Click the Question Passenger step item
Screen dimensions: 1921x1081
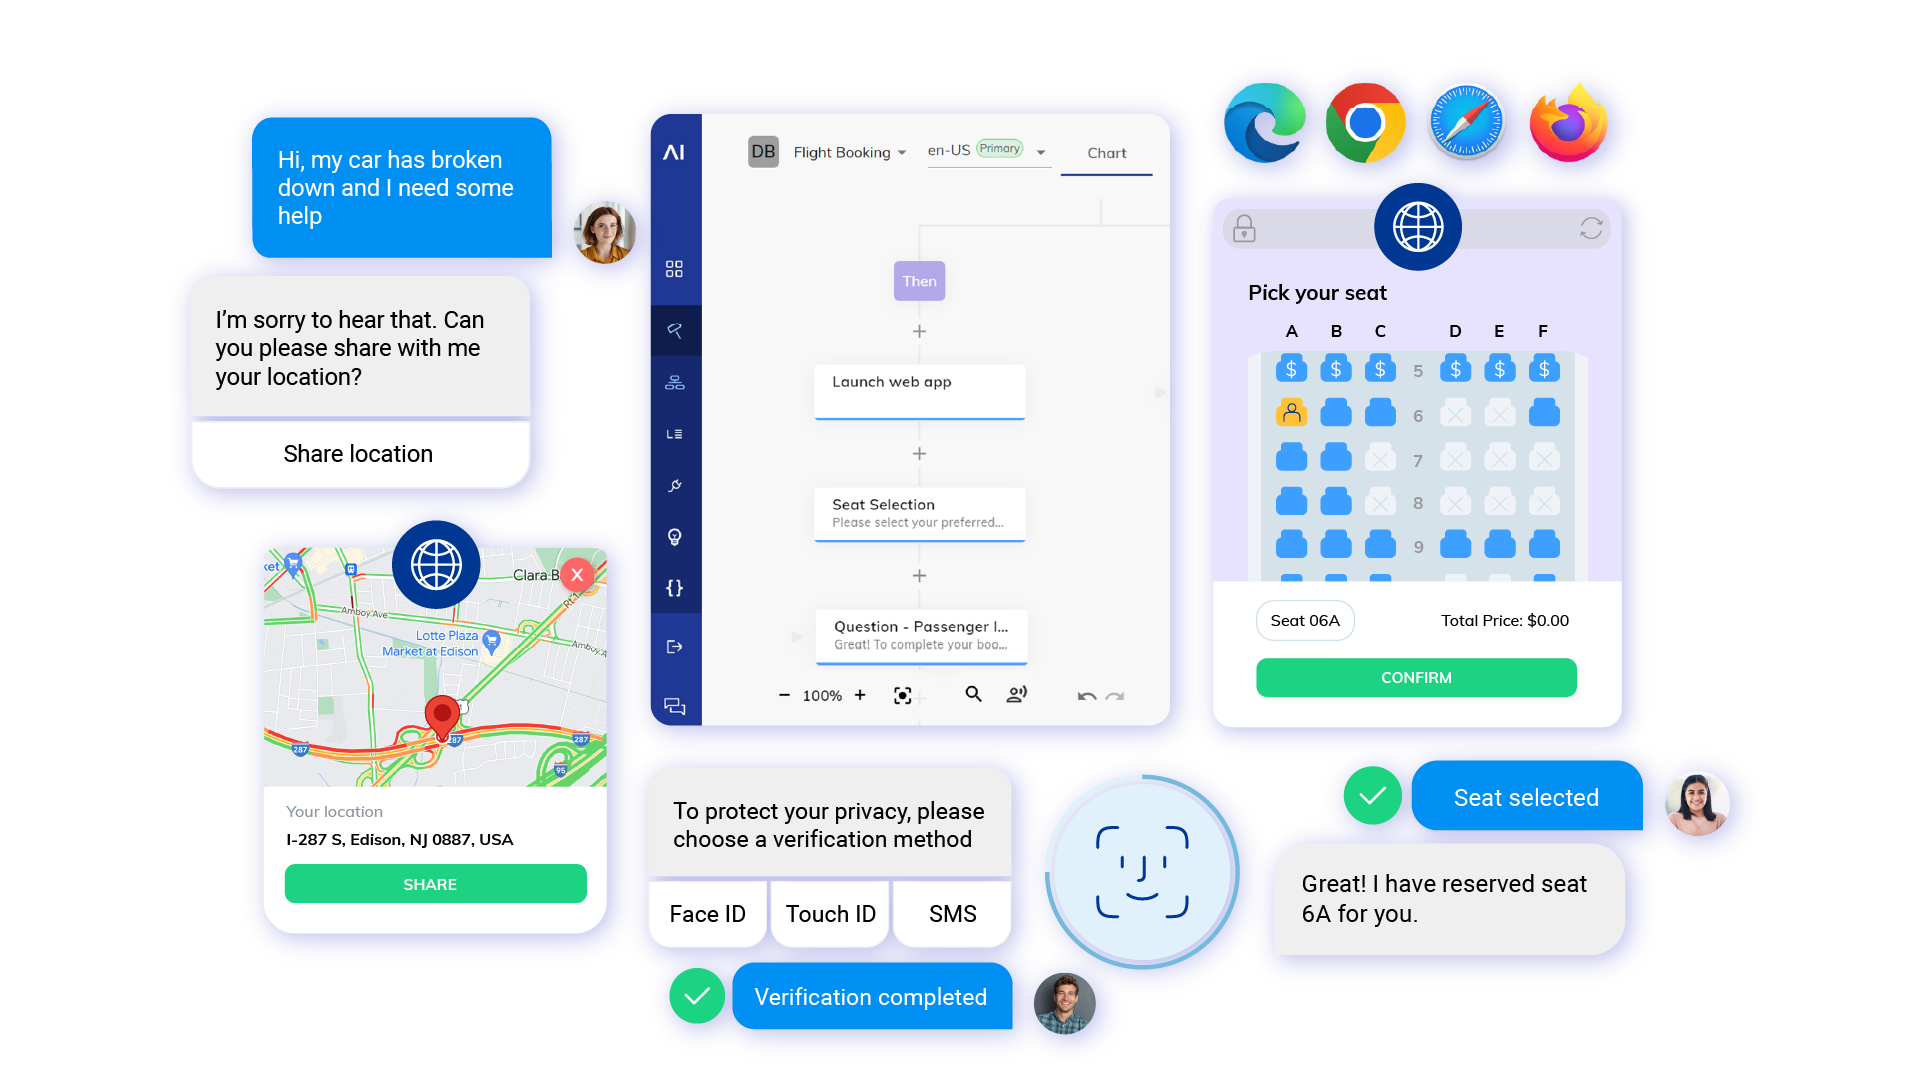point(920,634)
